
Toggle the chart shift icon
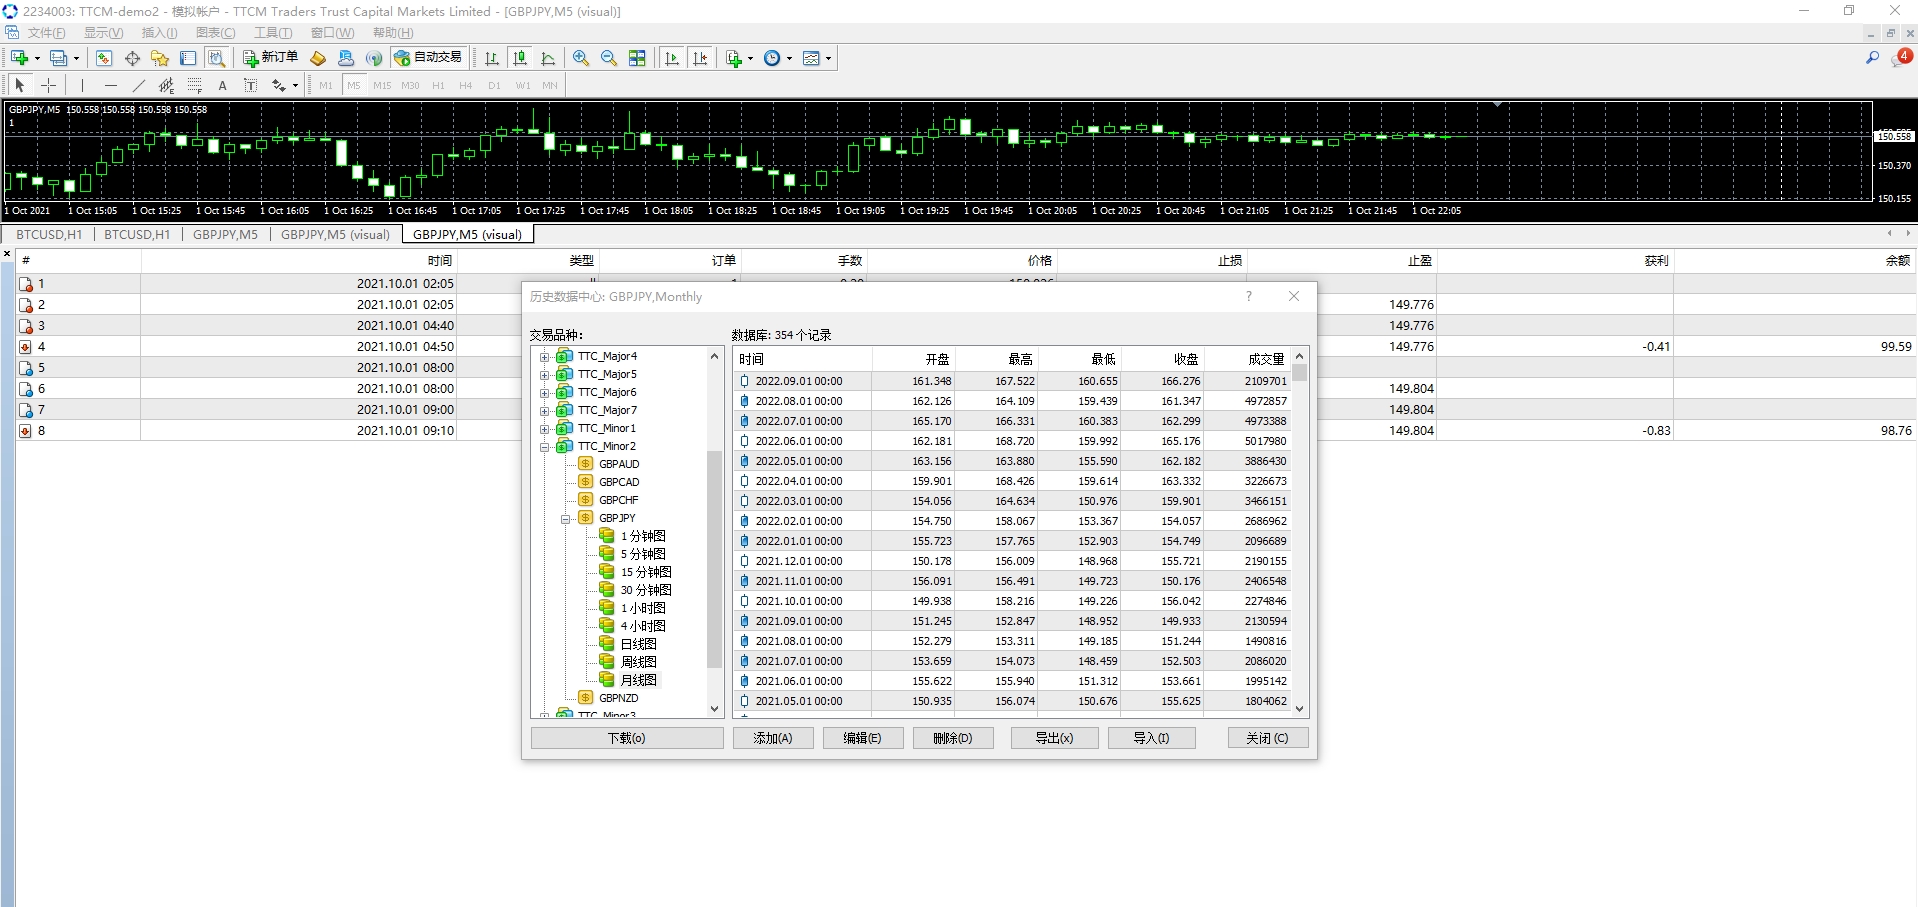point(700,58)
